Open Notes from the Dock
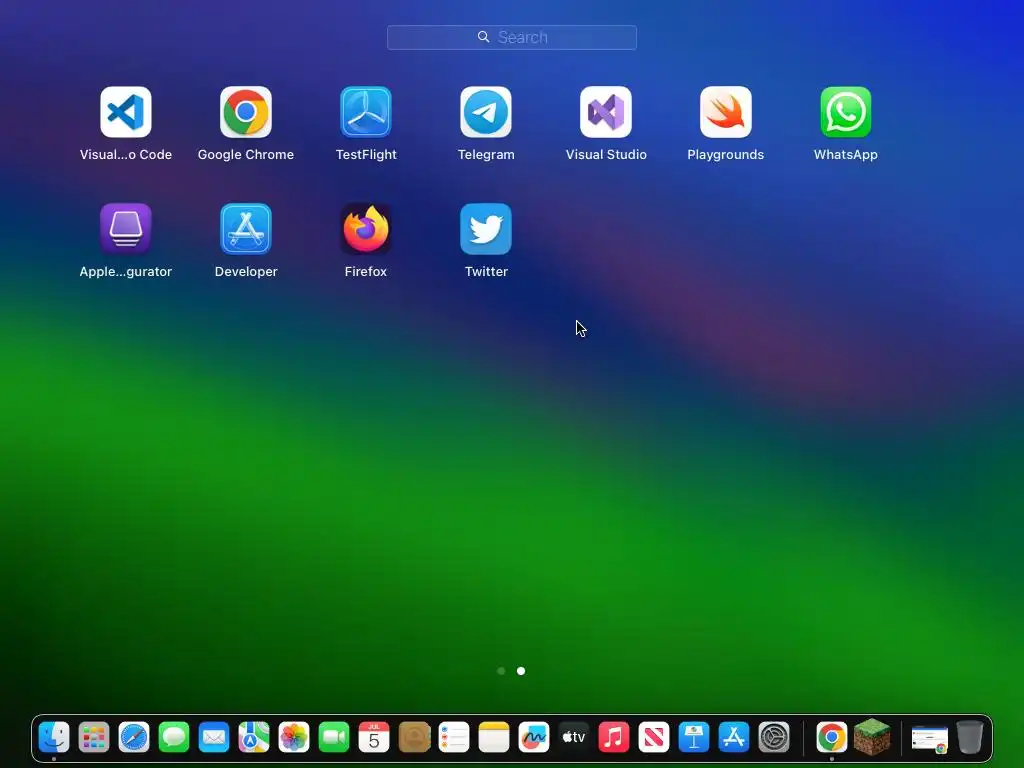1024x768 pixels. tap(494, 737)
